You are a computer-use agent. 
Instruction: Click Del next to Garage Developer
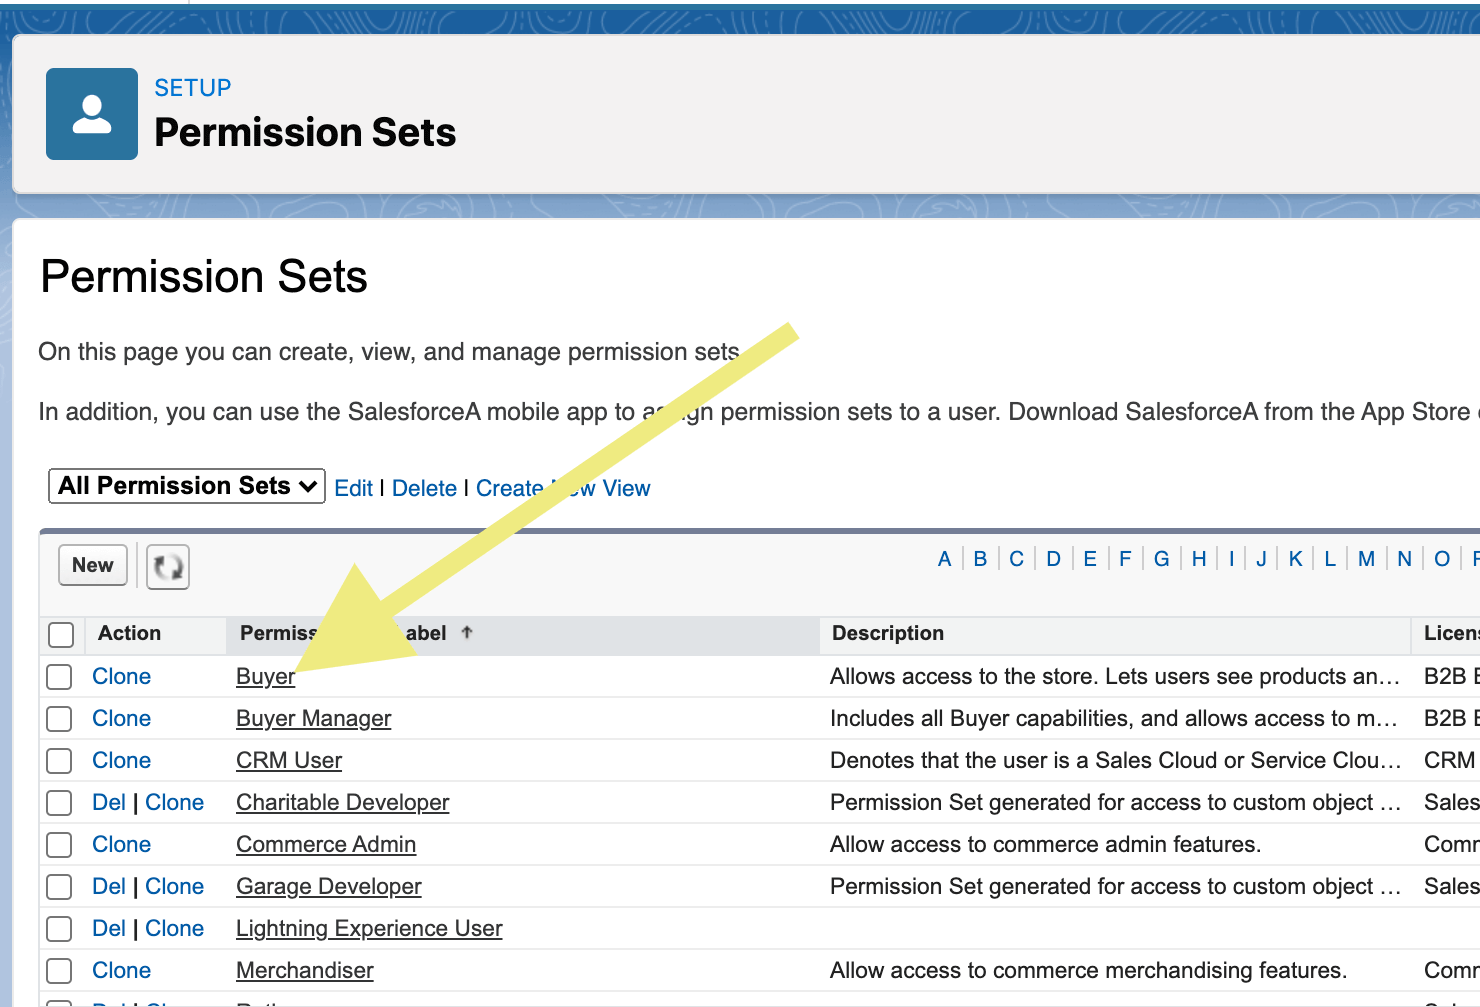[109, 886]
